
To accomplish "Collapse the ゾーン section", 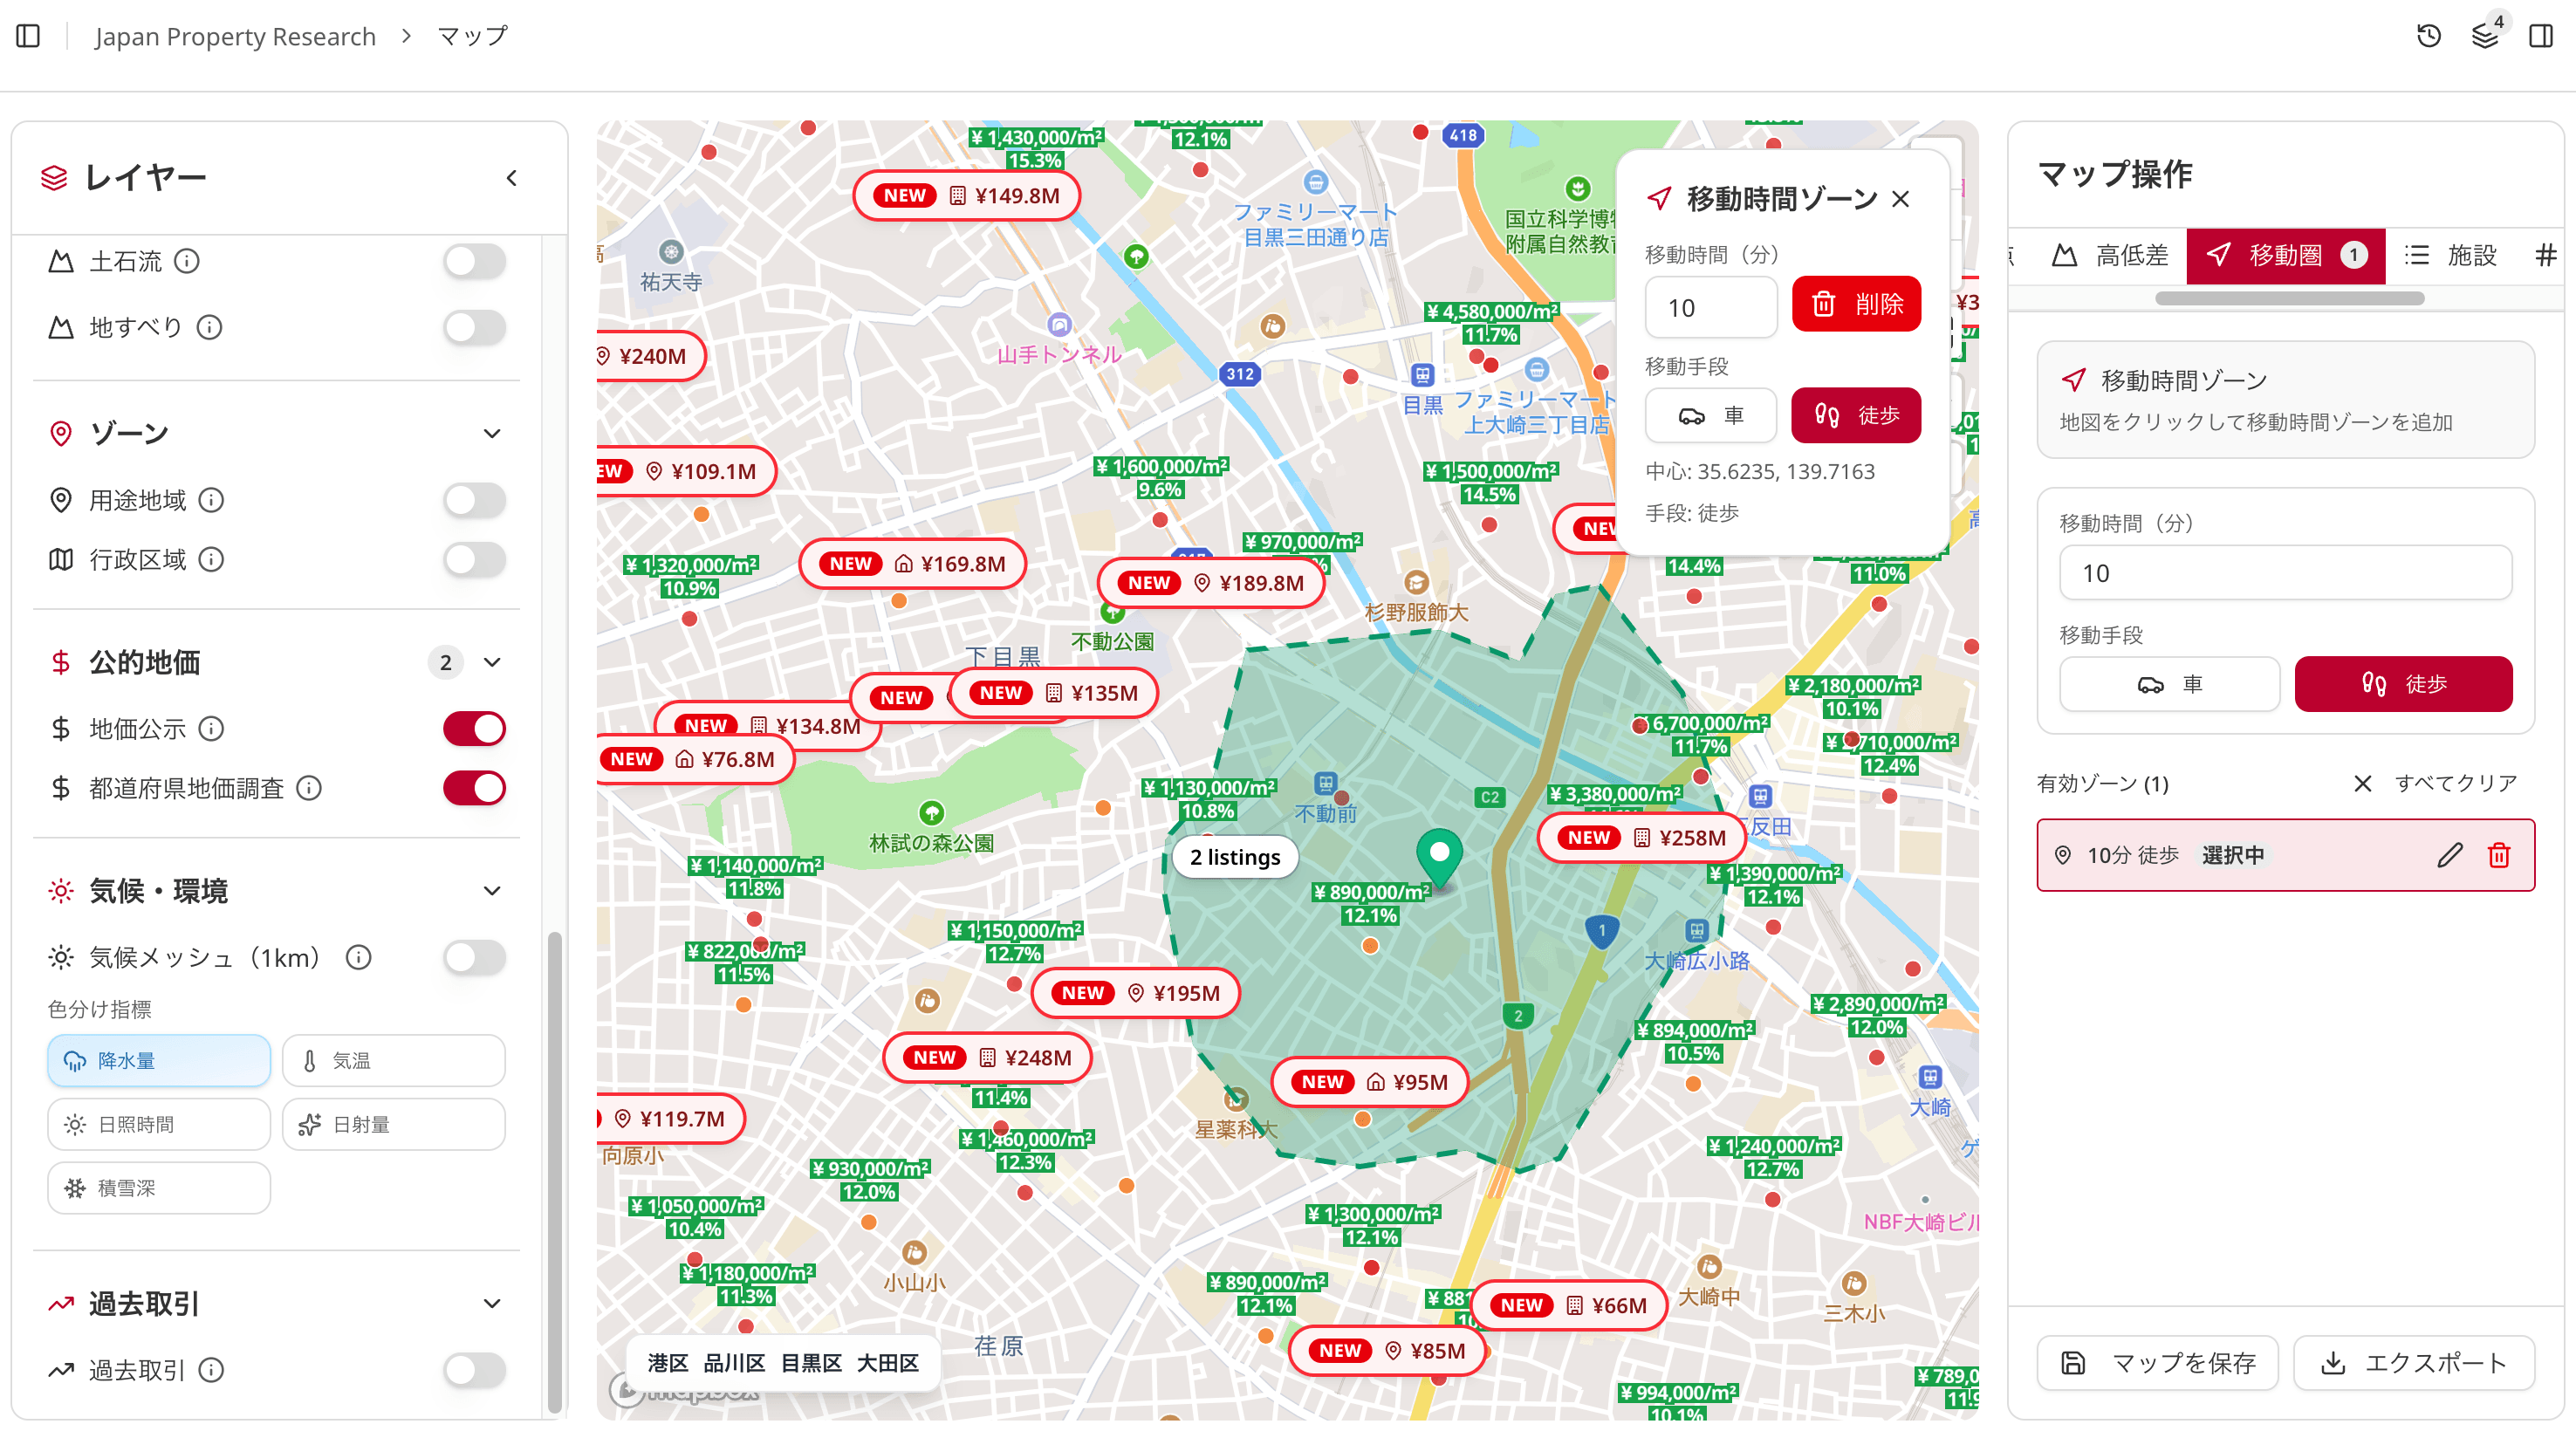I will (492, 433).
